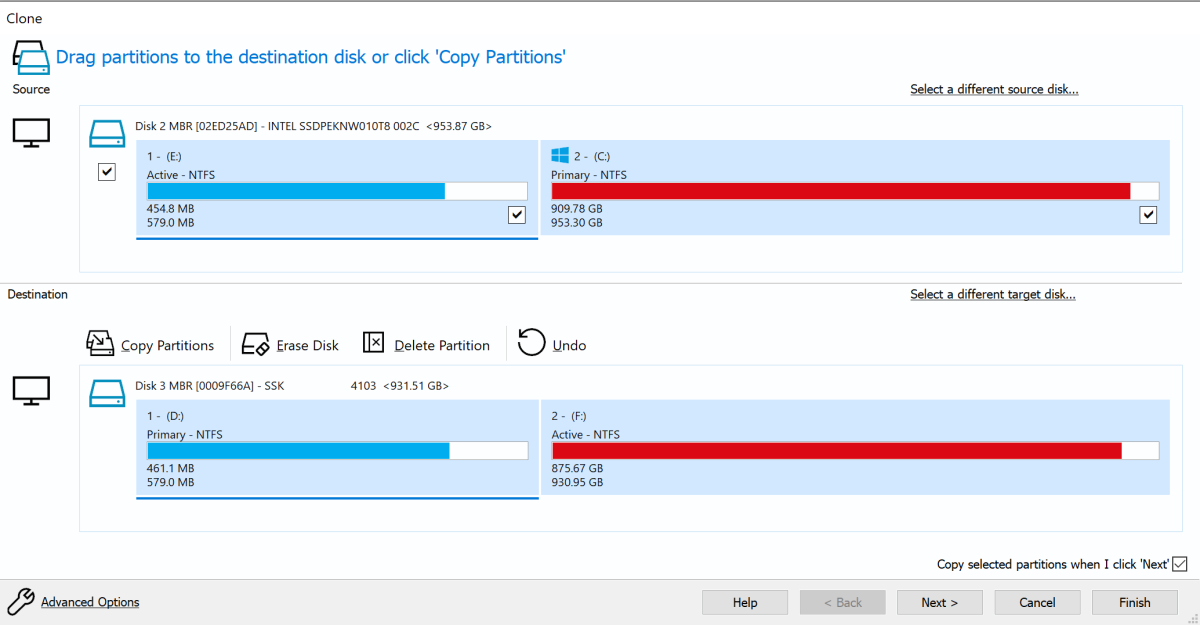Image resolution: width=1200 pixels, height=625 pixels.
Task: Open the Advanced Options link
Action: (x=90, y=602)
